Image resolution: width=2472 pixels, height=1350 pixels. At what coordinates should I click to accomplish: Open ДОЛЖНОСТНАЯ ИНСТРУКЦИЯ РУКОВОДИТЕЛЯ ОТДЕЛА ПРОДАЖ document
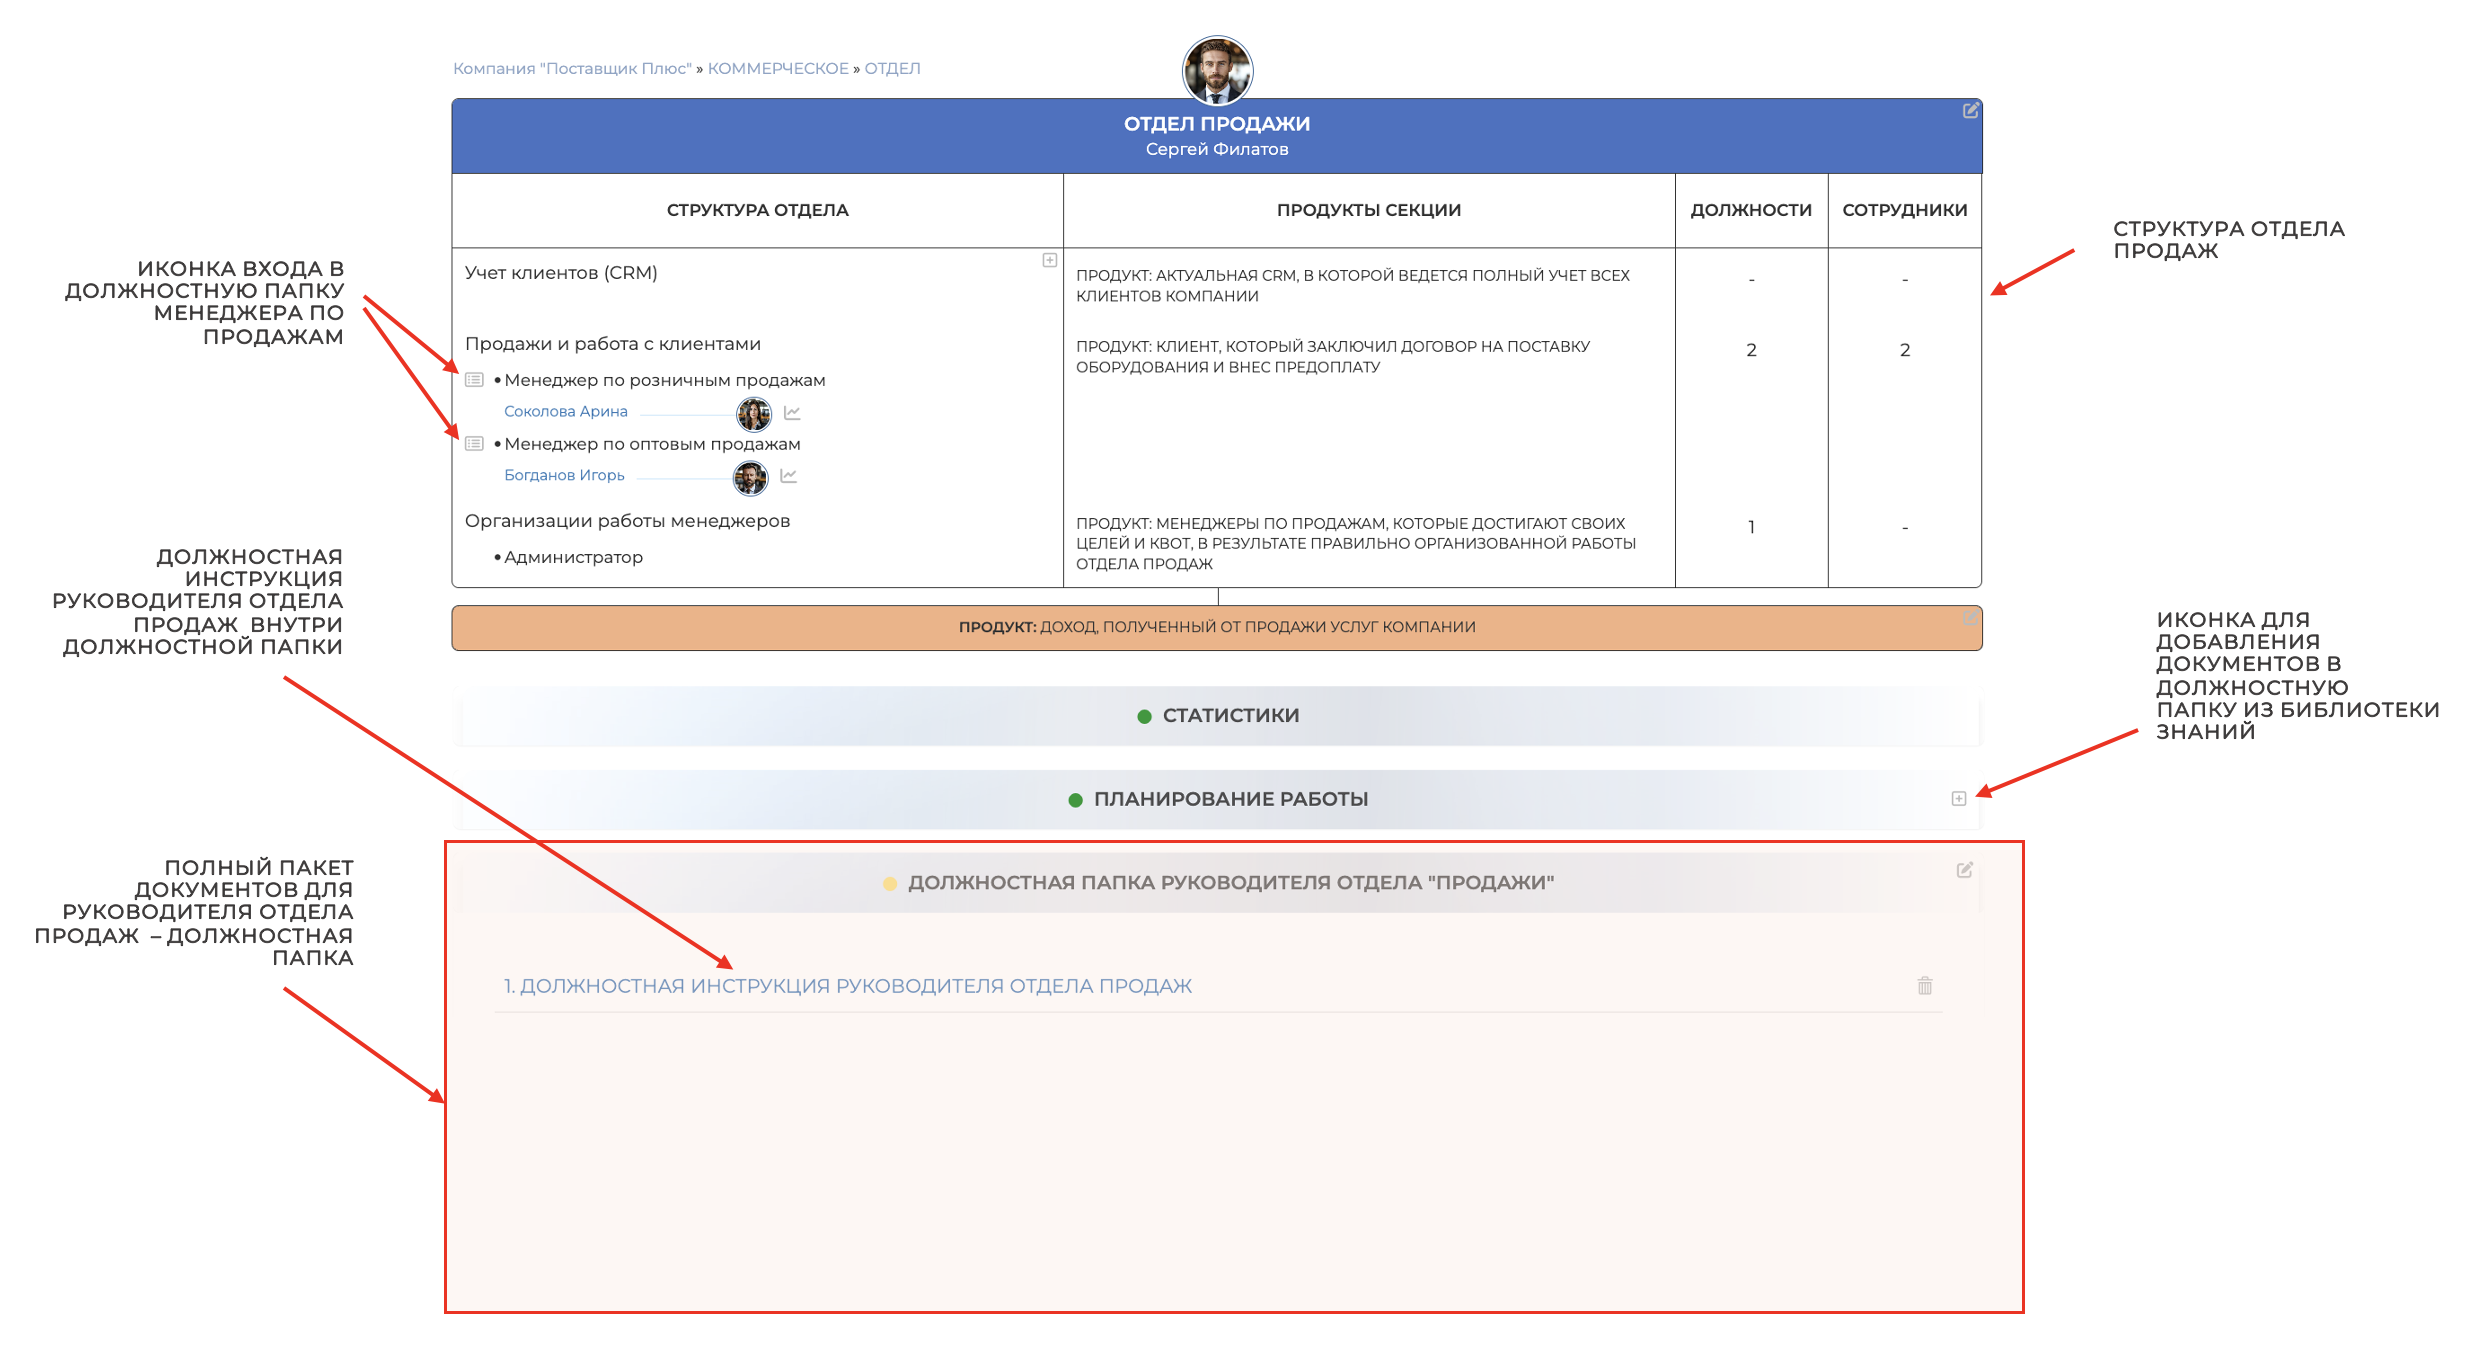click(x=848, y=986)
